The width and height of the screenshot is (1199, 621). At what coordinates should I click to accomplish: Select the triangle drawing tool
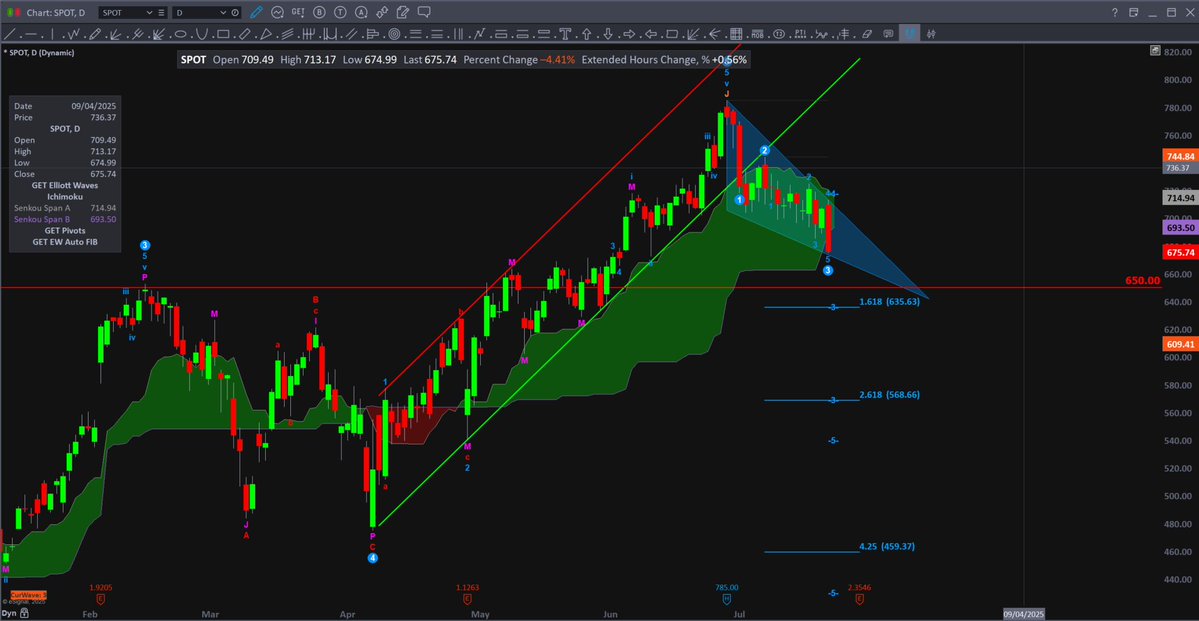[266, 34]
